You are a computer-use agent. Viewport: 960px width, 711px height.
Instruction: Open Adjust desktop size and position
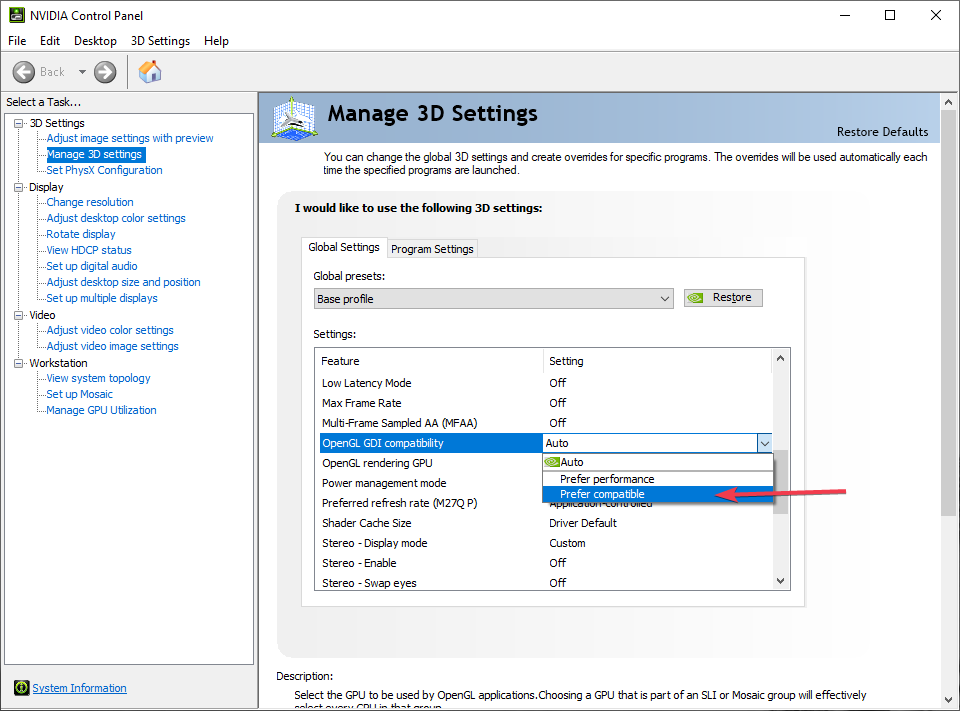124,282
